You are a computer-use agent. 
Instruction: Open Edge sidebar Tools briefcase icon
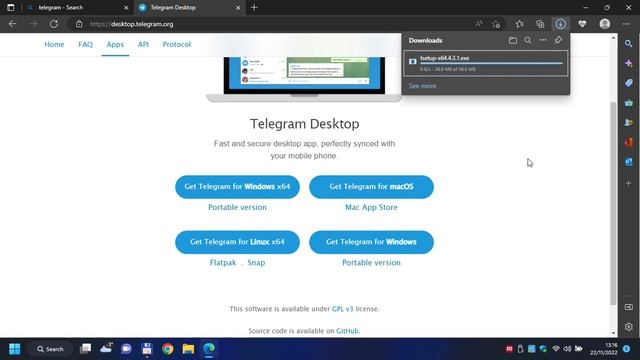click(x=629, y=103)
